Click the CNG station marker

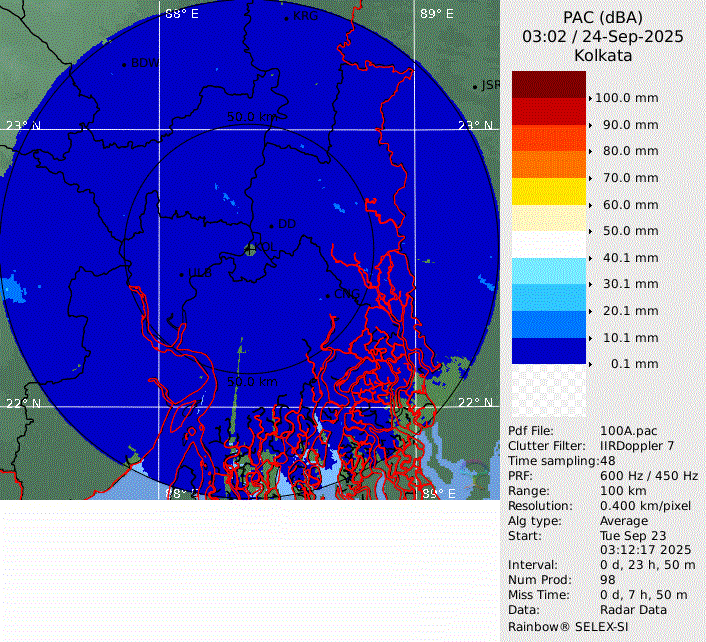point(328,295)
